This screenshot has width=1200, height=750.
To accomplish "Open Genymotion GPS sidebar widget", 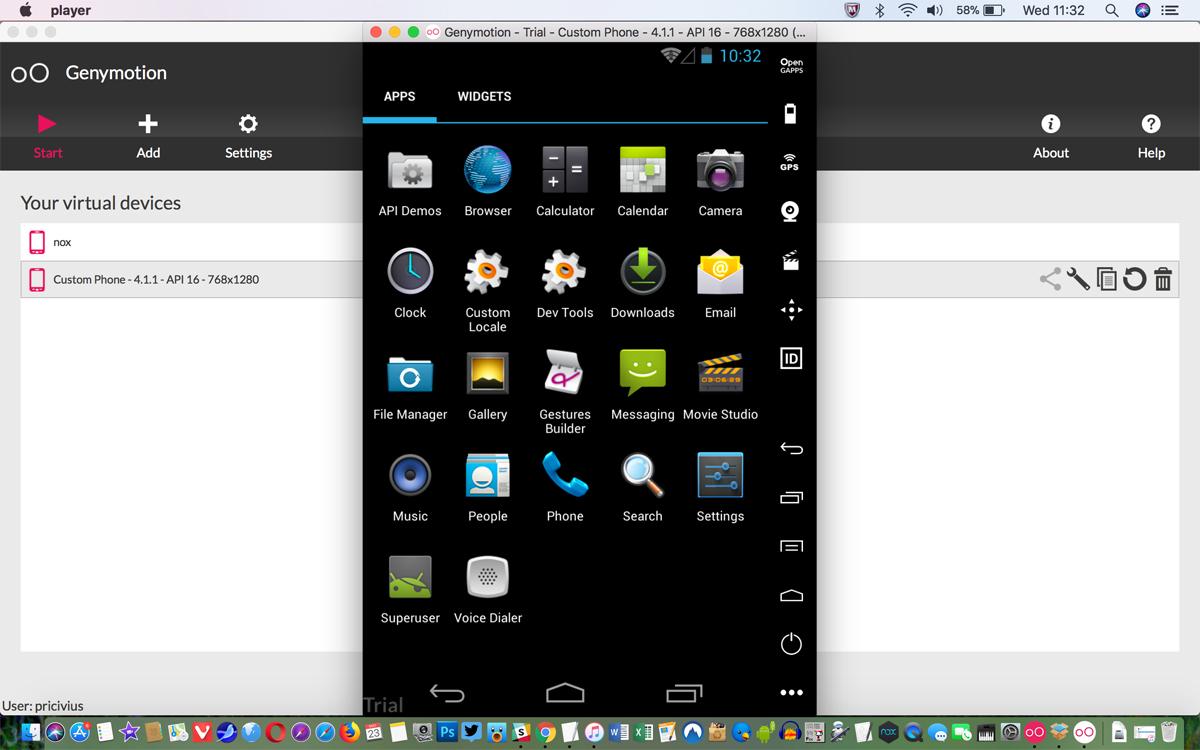I will (x=790, y=162).
